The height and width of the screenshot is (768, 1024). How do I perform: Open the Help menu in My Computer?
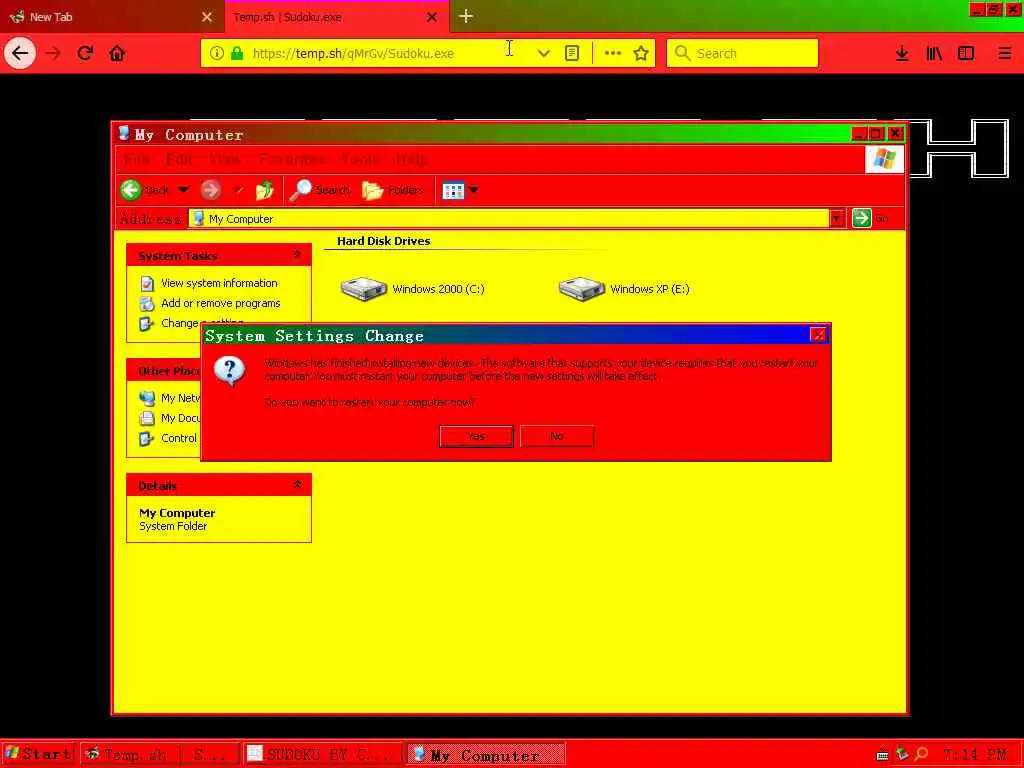[x=411, y=159]
